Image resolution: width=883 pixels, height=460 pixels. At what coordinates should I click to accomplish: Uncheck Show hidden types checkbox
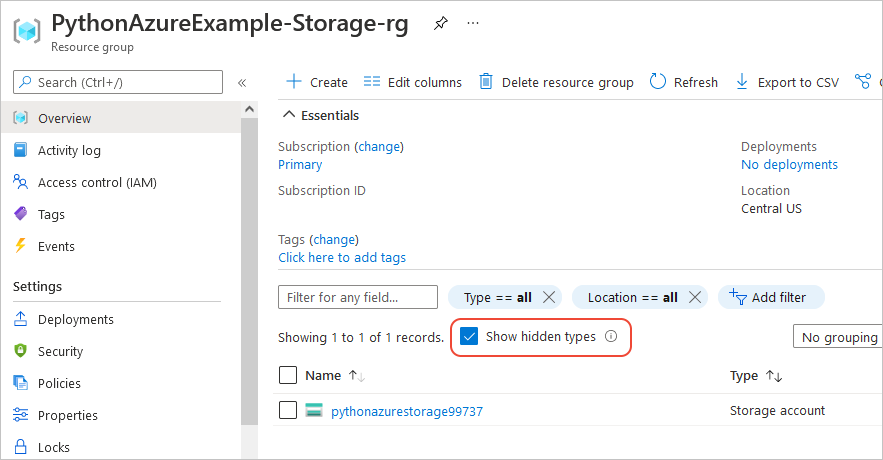click(469, 337)
